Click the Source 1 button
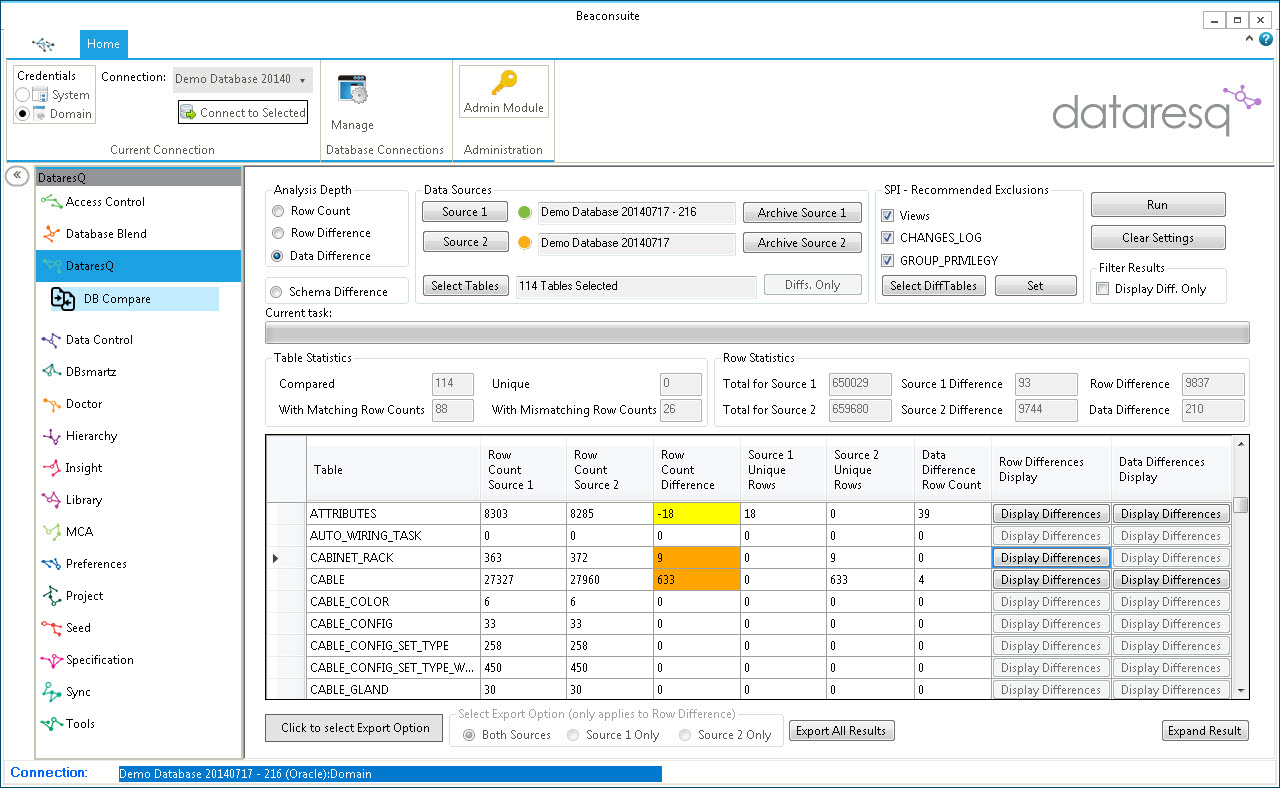The height and width of the screenshot is (788, 1280). [465, 212]
